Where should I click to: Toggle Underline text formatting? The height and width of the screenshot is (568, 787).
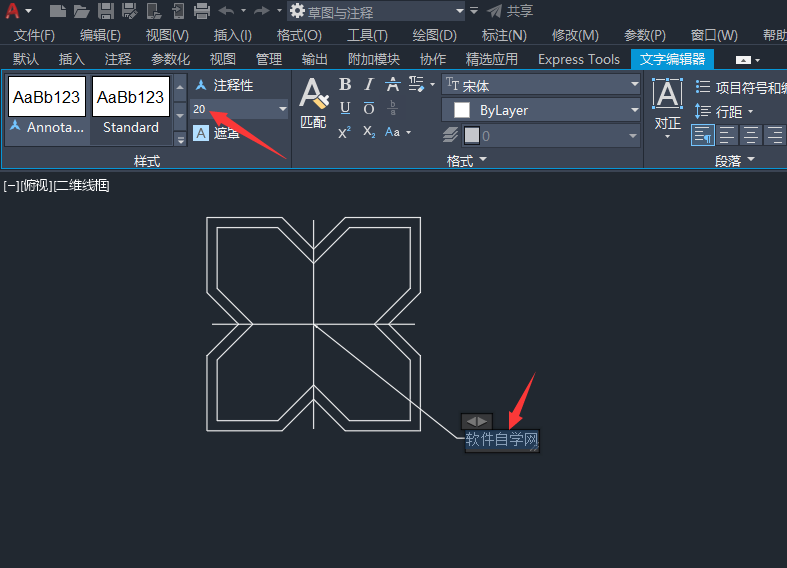pyautogui.click(x=345, y=108)
